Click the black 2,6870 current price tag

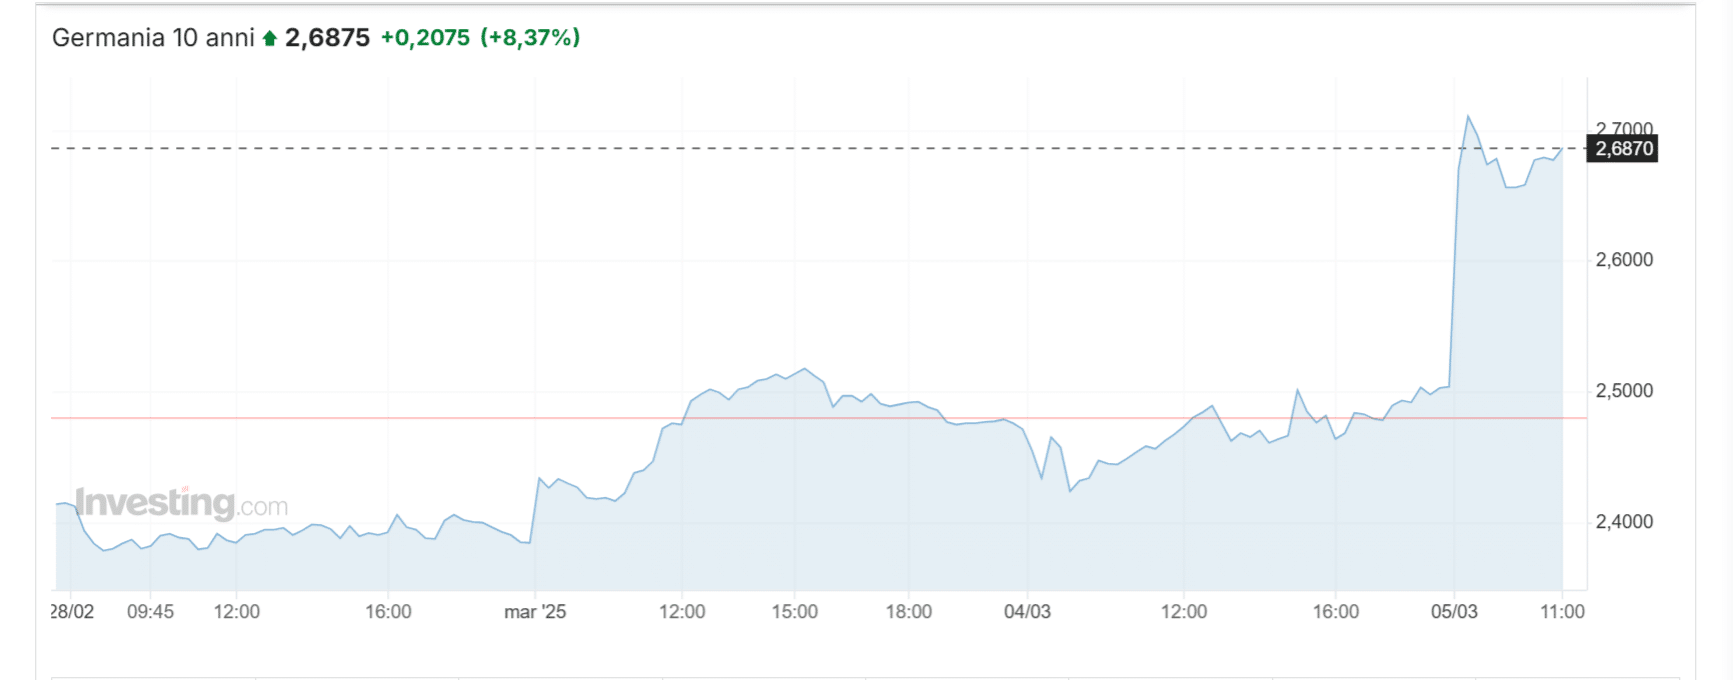[x=1624, y=149]
